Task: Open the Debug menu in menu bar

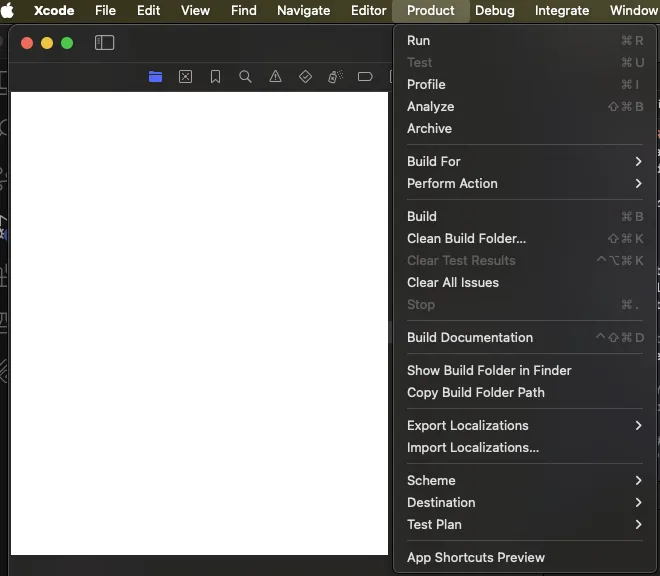Action: point(494,11)
